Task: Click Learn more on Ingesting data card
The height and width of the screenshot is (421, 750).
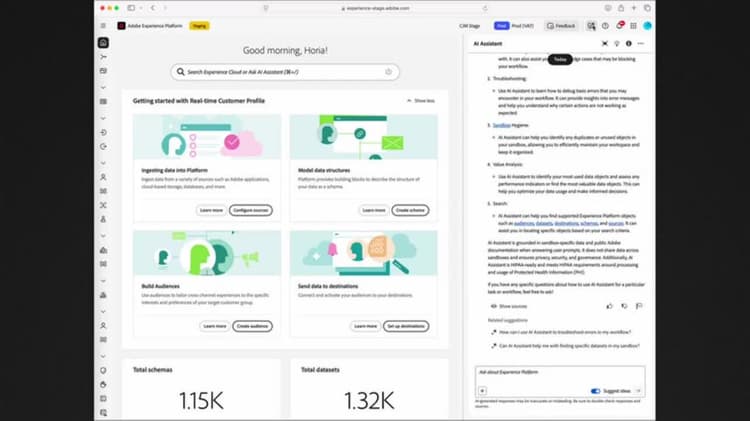Action: [211, 210]
